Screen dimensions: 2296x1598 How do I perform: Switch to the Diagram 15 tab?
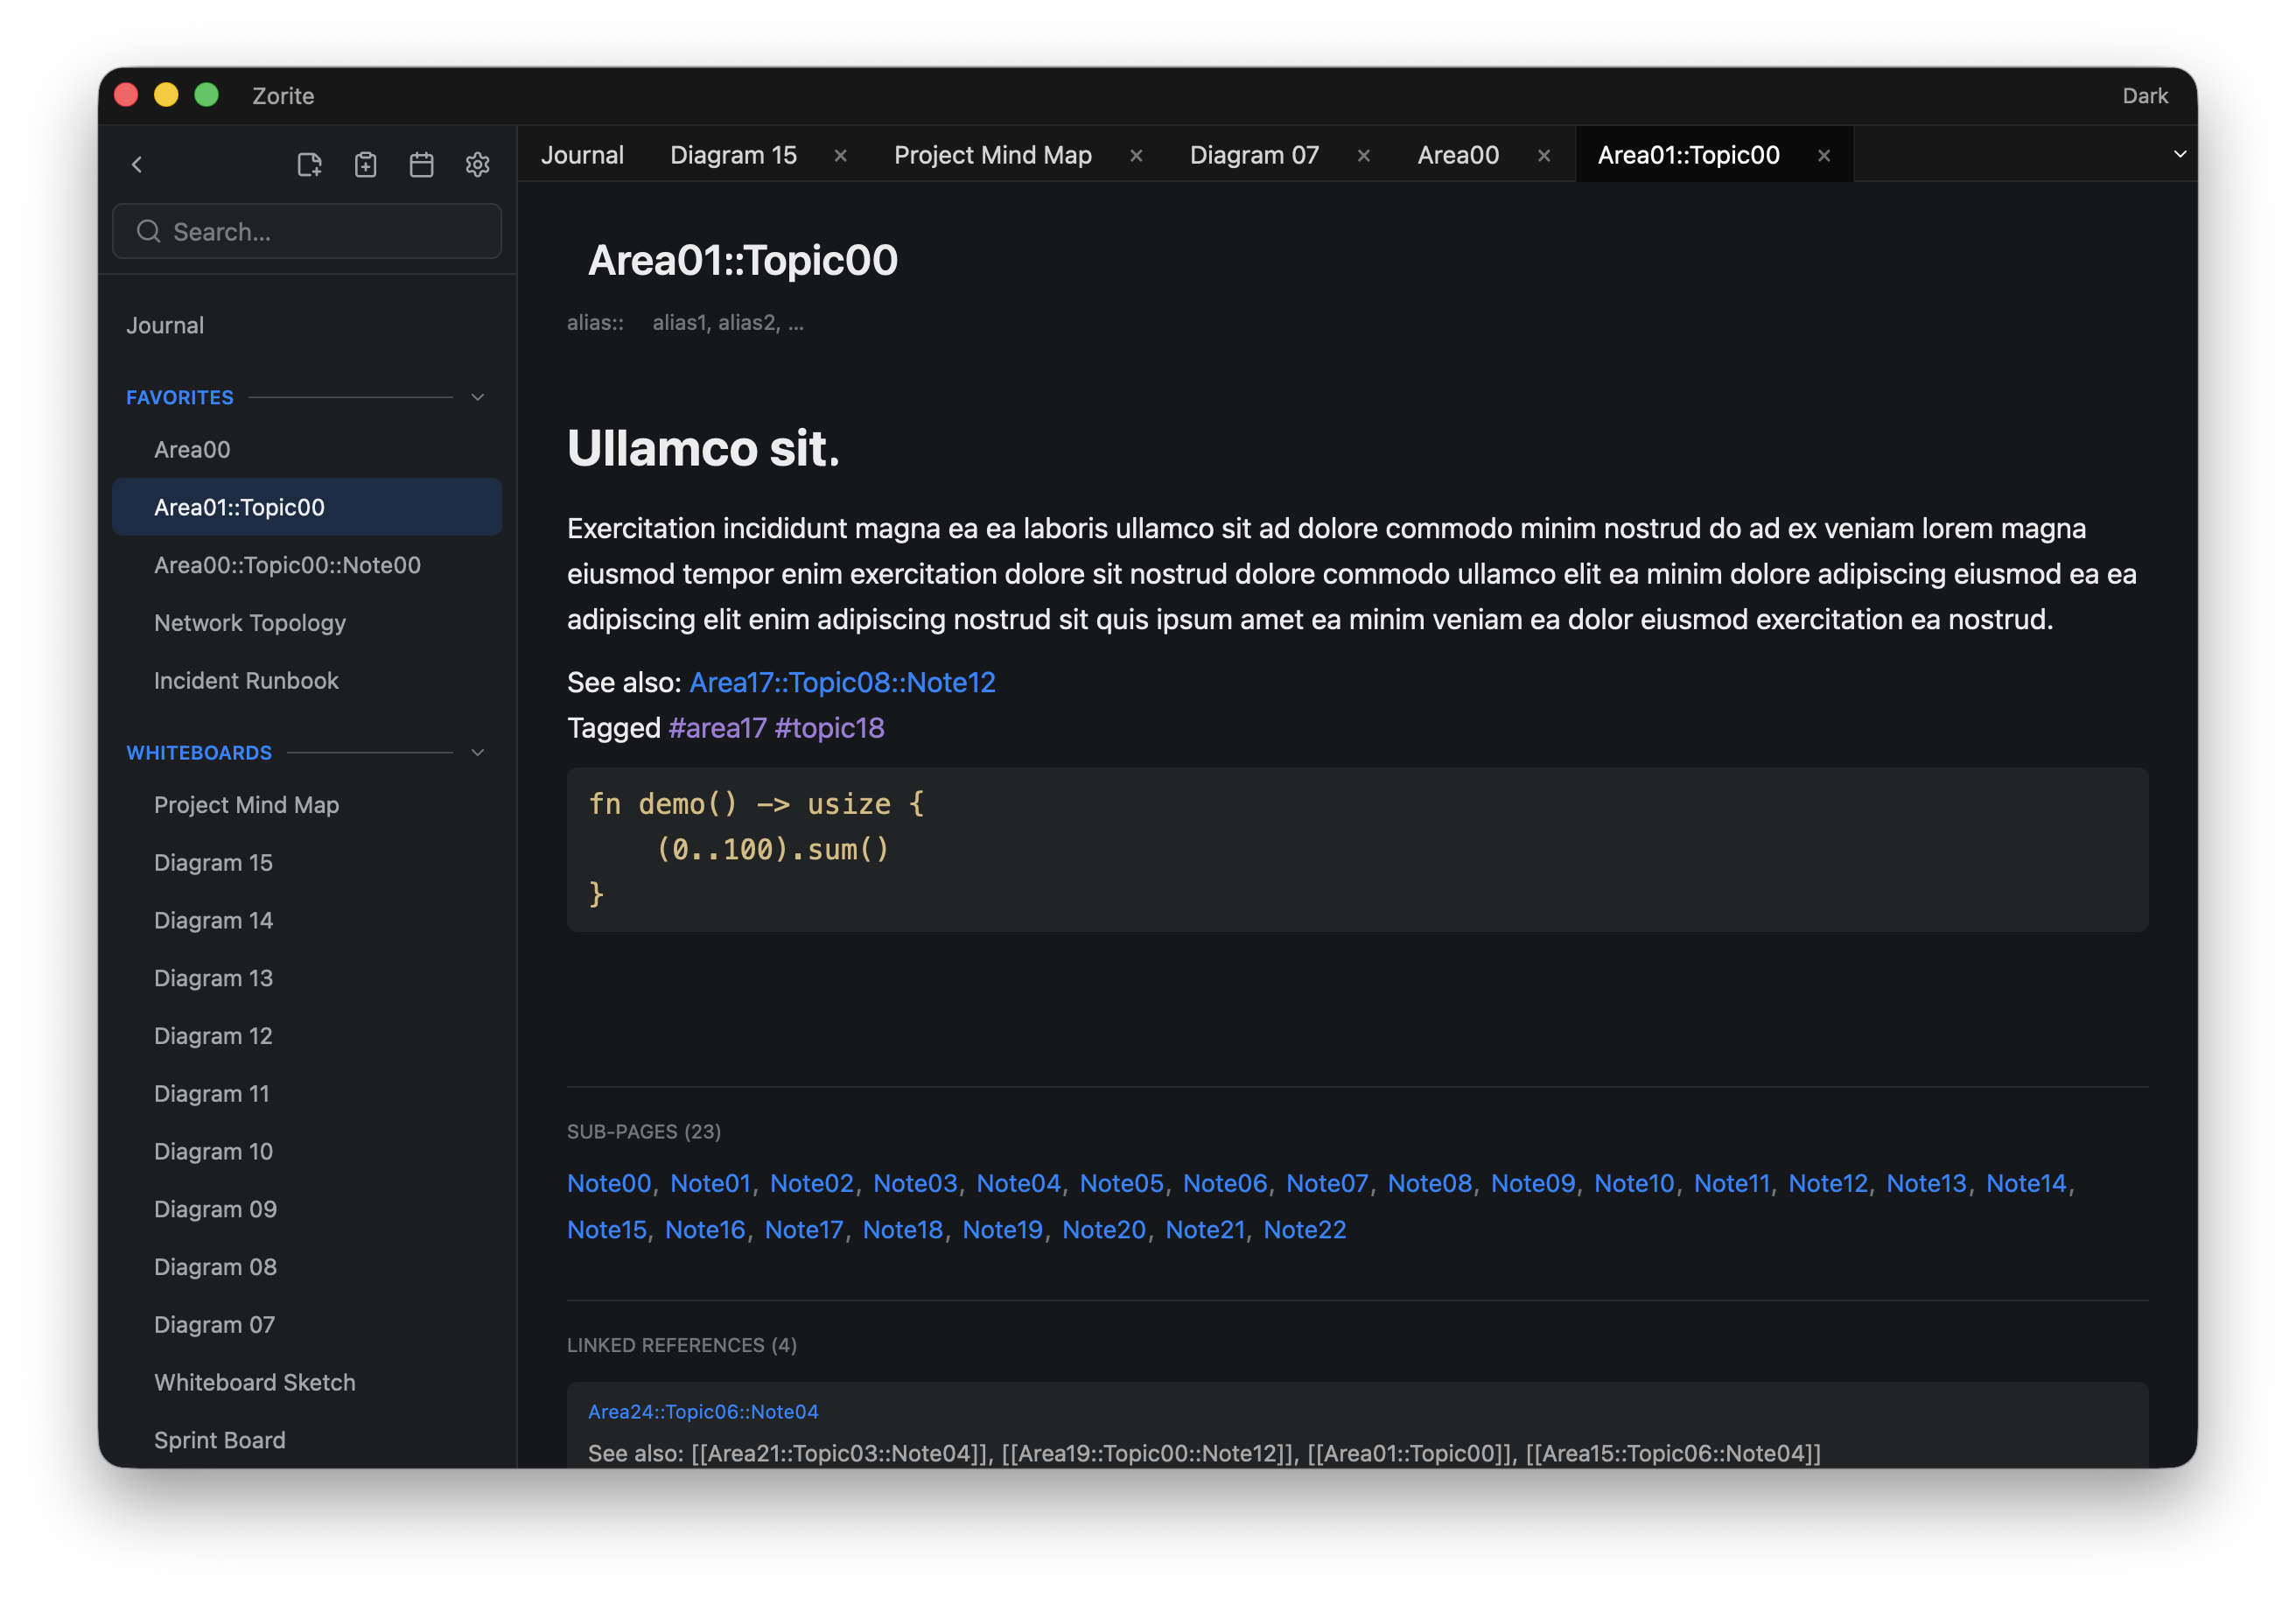[x=733, y=155]
